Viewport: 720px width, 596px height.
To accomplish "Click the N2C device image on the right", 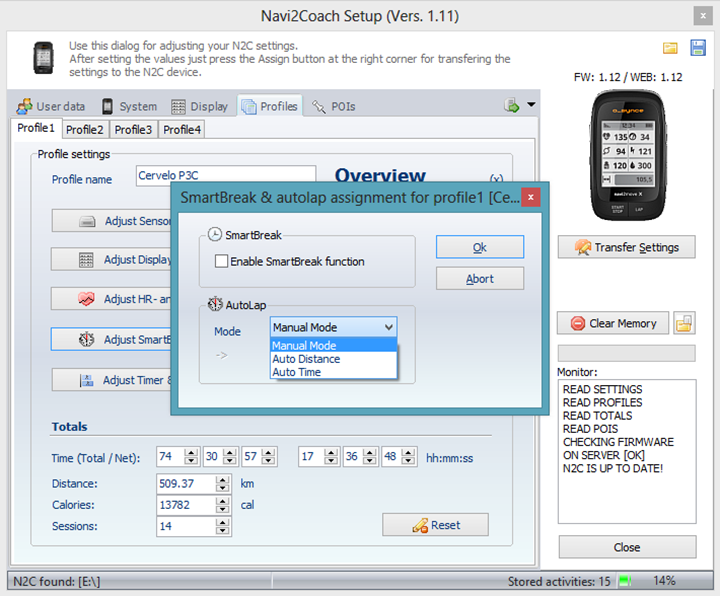I will click(x=628, y=156).
